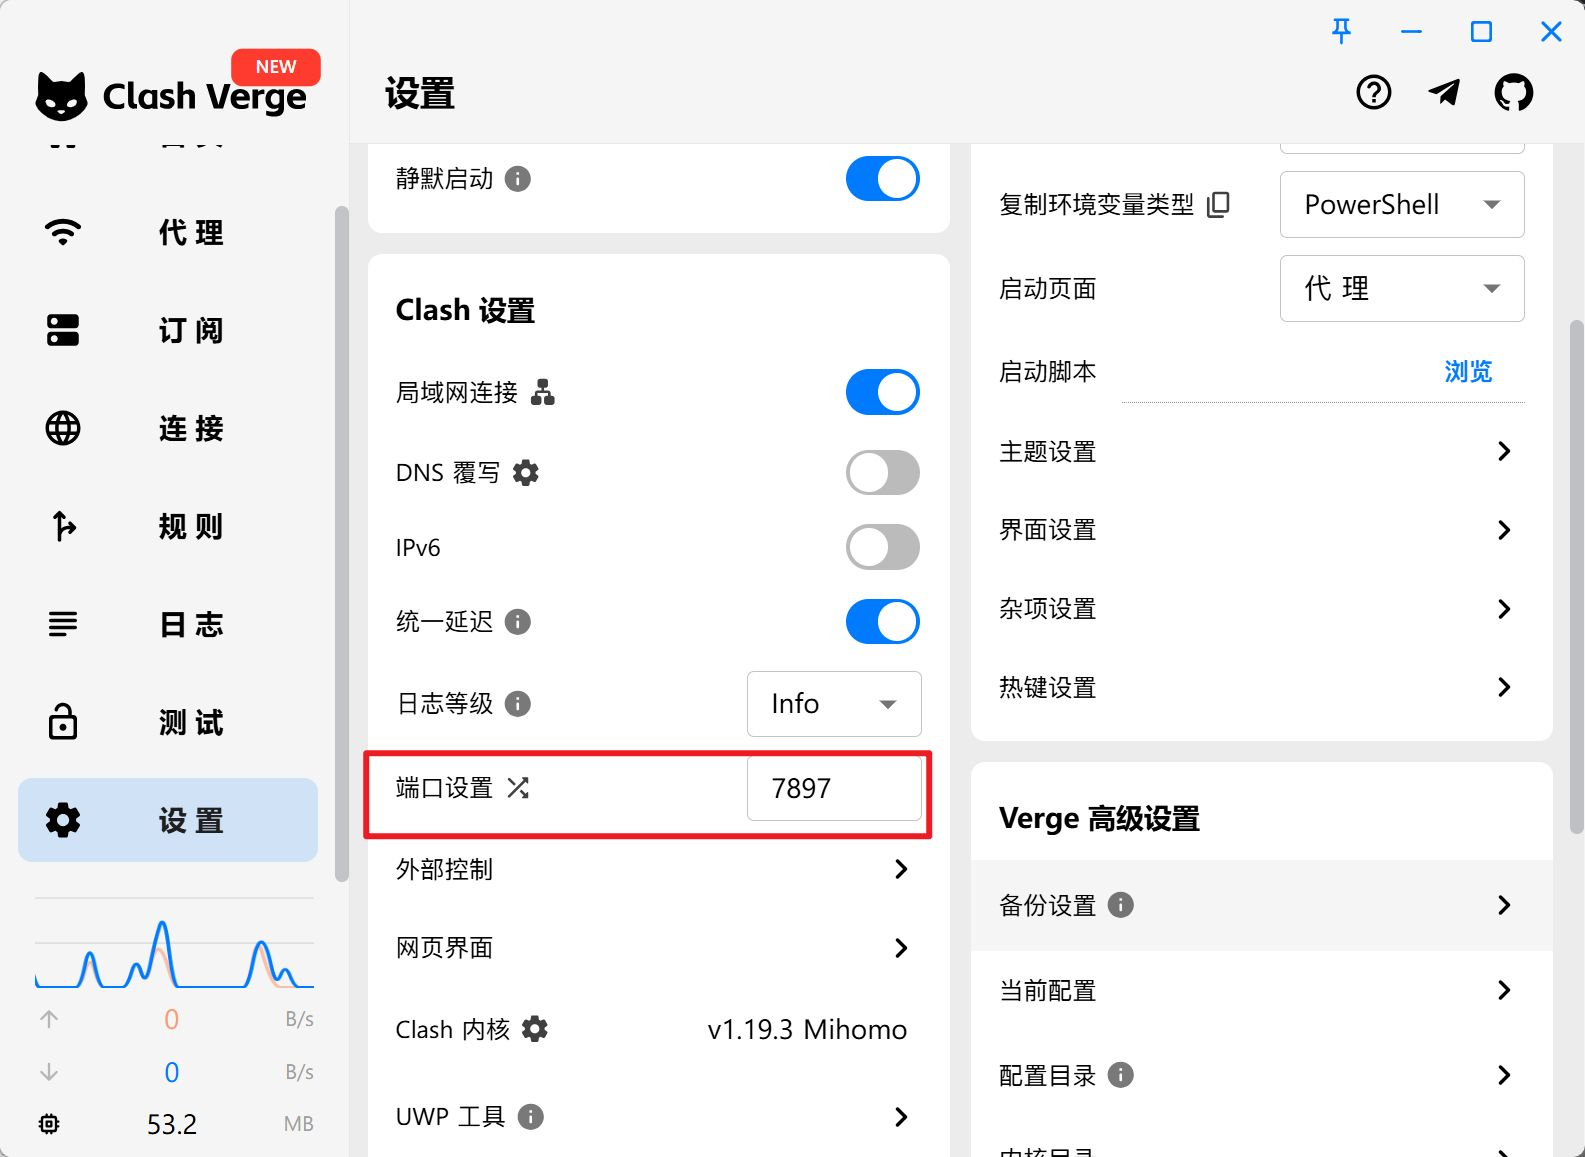
Task: Click the lines icon for 日志
Action: (63, 624)
